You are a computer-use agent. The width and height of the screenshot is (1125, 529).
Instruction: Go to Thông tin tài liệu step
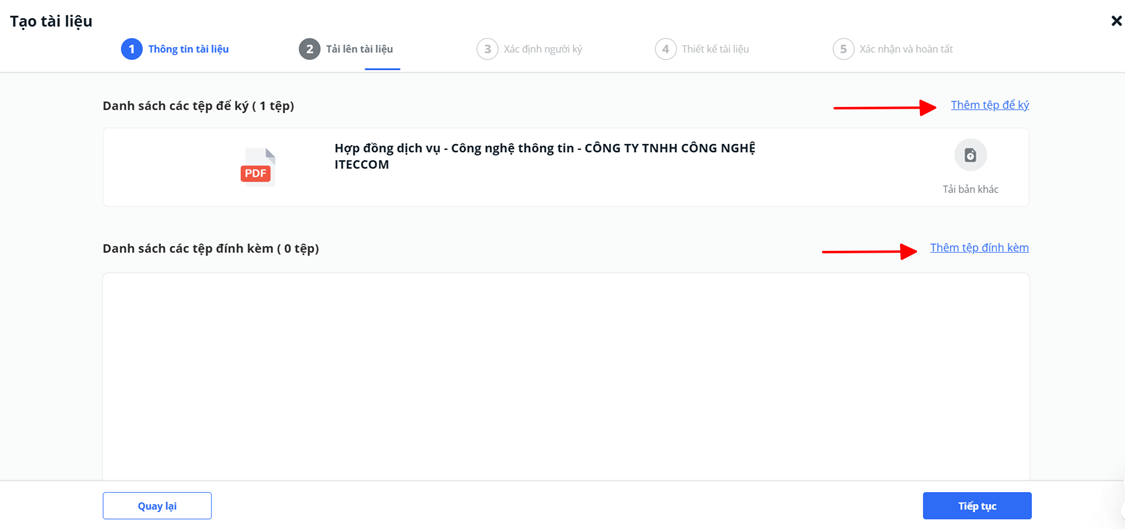[x=189, y=50]
